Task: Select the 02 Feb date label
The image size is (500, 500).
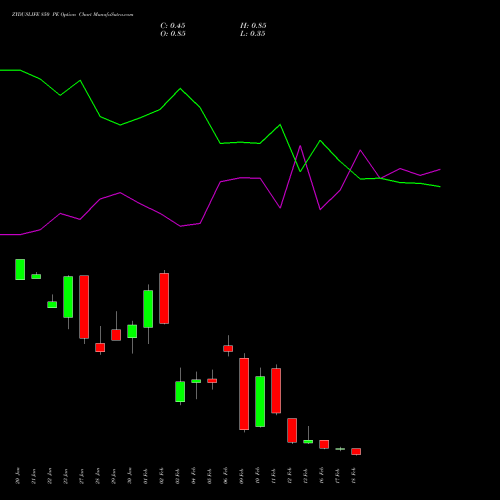Action: coord(162,476)
